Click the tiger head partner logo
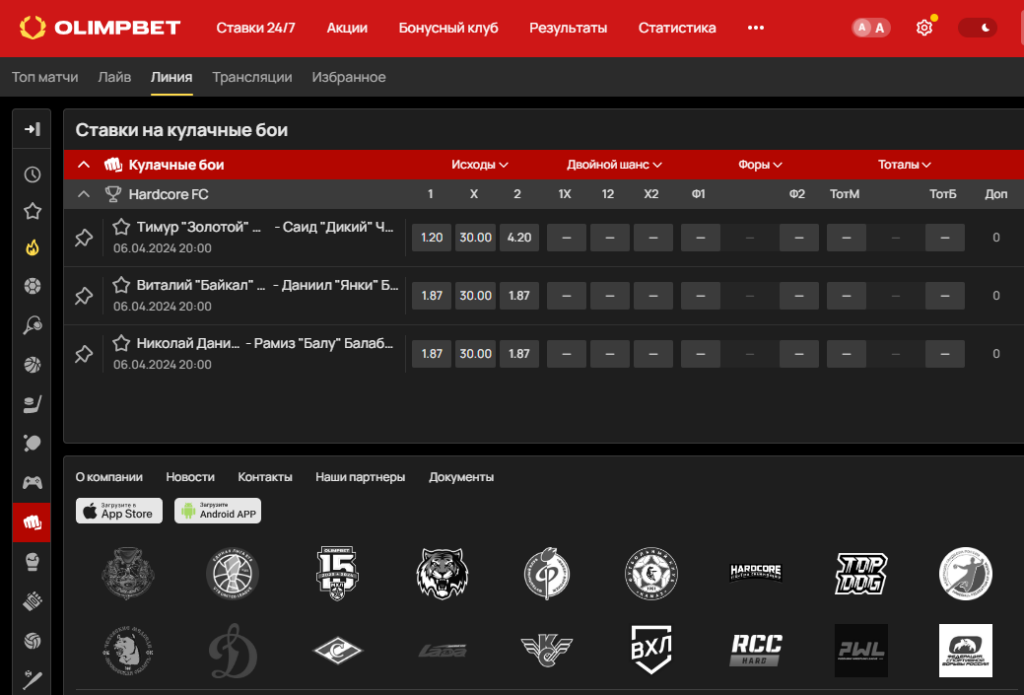This screenshot has width=1024, height=695. tap(442, 574)
